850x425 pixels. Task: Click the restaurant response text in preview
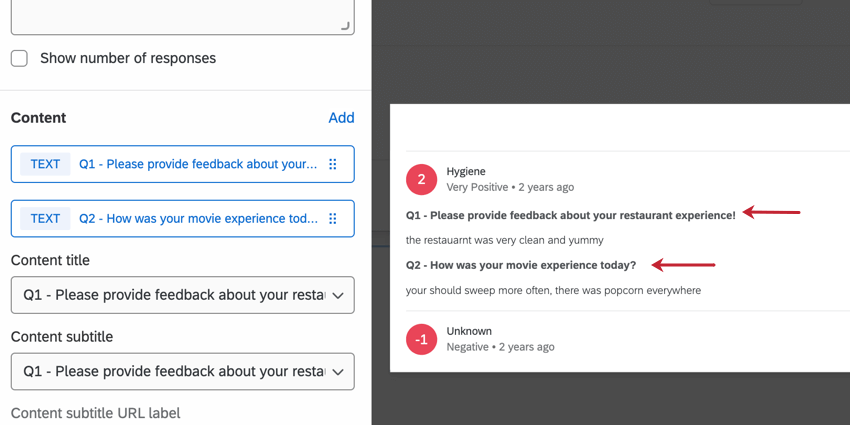click(504, 240)
